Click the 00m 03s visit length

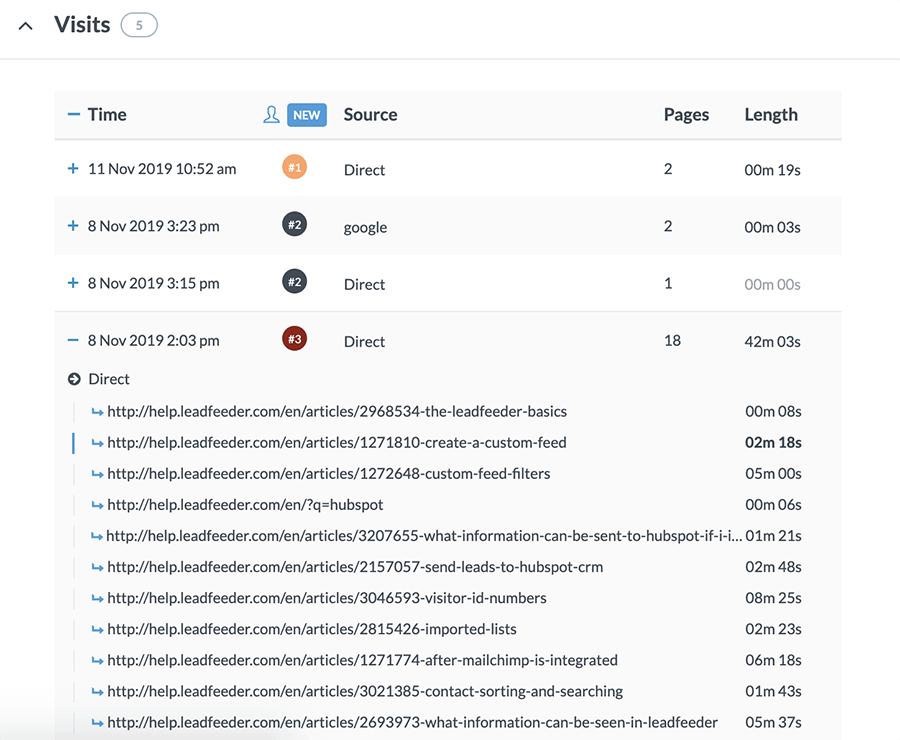[772, 227]
